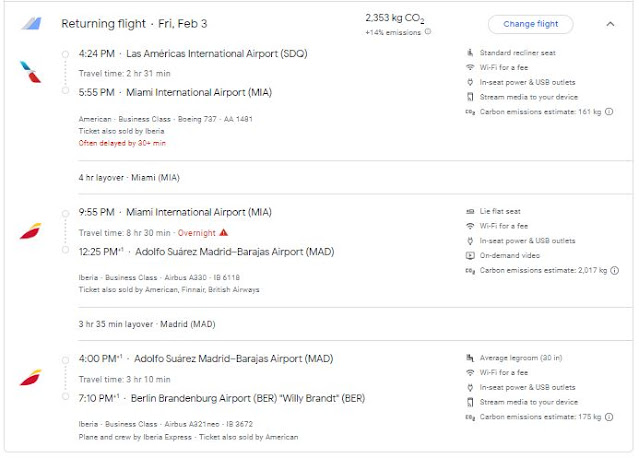Click the average legroom seat icon

(470, 358)
